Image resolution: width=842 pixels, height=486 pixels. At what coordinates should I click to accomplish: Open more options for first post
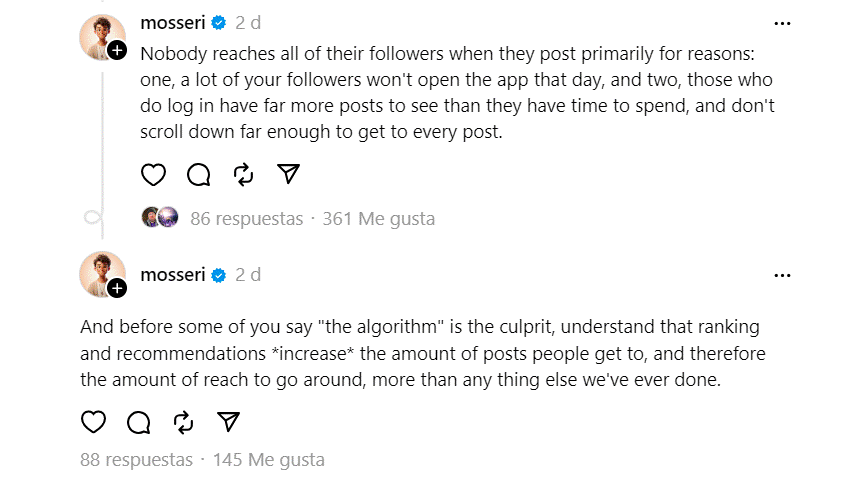782,24
